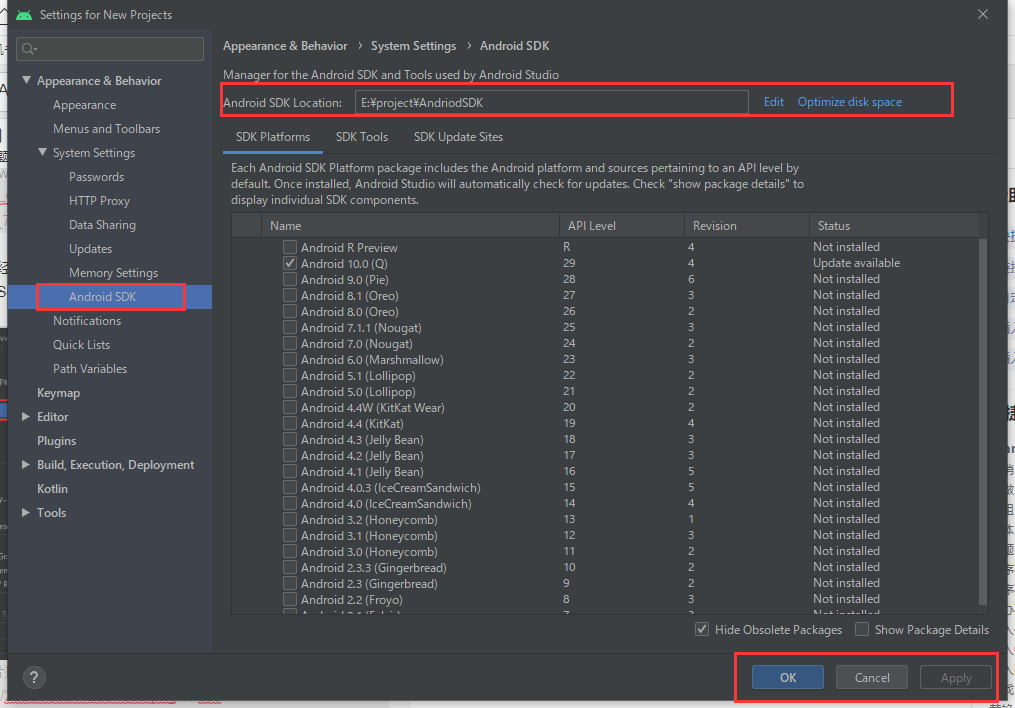Click the Android Studio robot logo icon
The height and width of the screenshot is (708, 1015).
pos(24,15)
